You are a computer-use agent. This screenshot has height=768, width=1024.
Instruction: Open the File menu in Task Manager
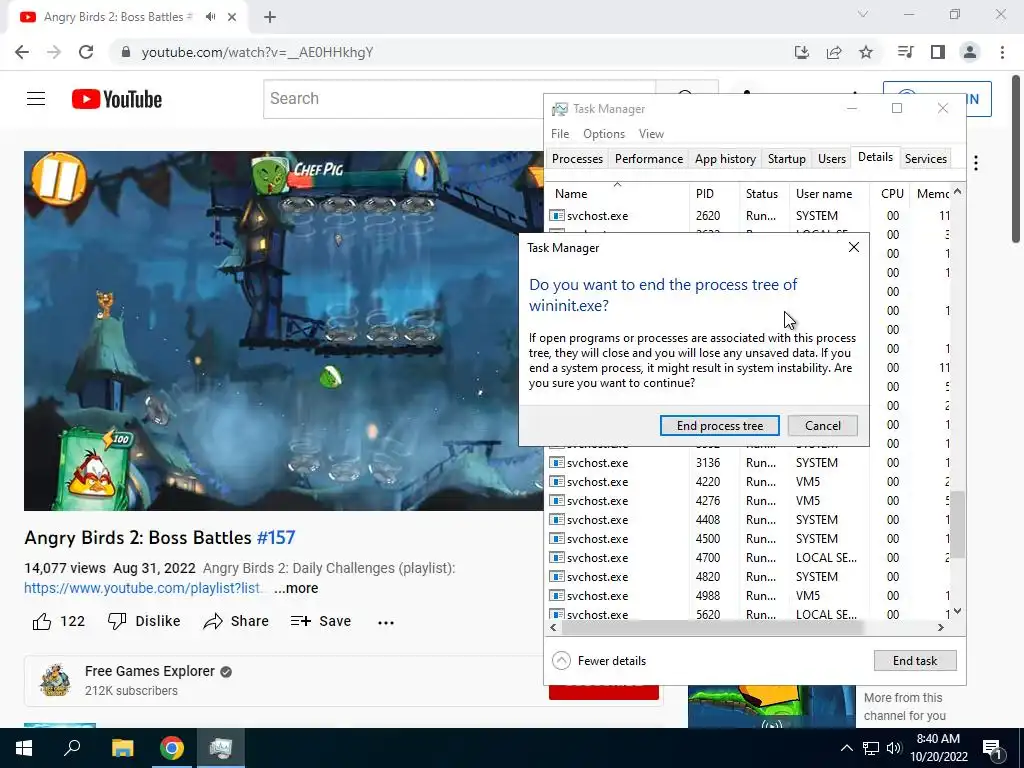click(560, 134)
